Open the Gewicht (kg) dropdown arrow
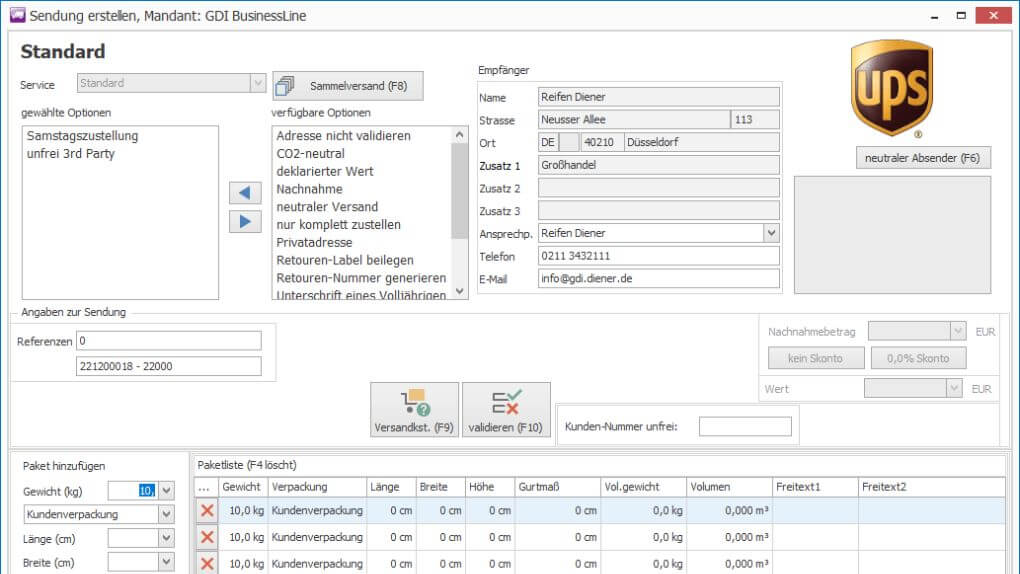 click(167, 491)
